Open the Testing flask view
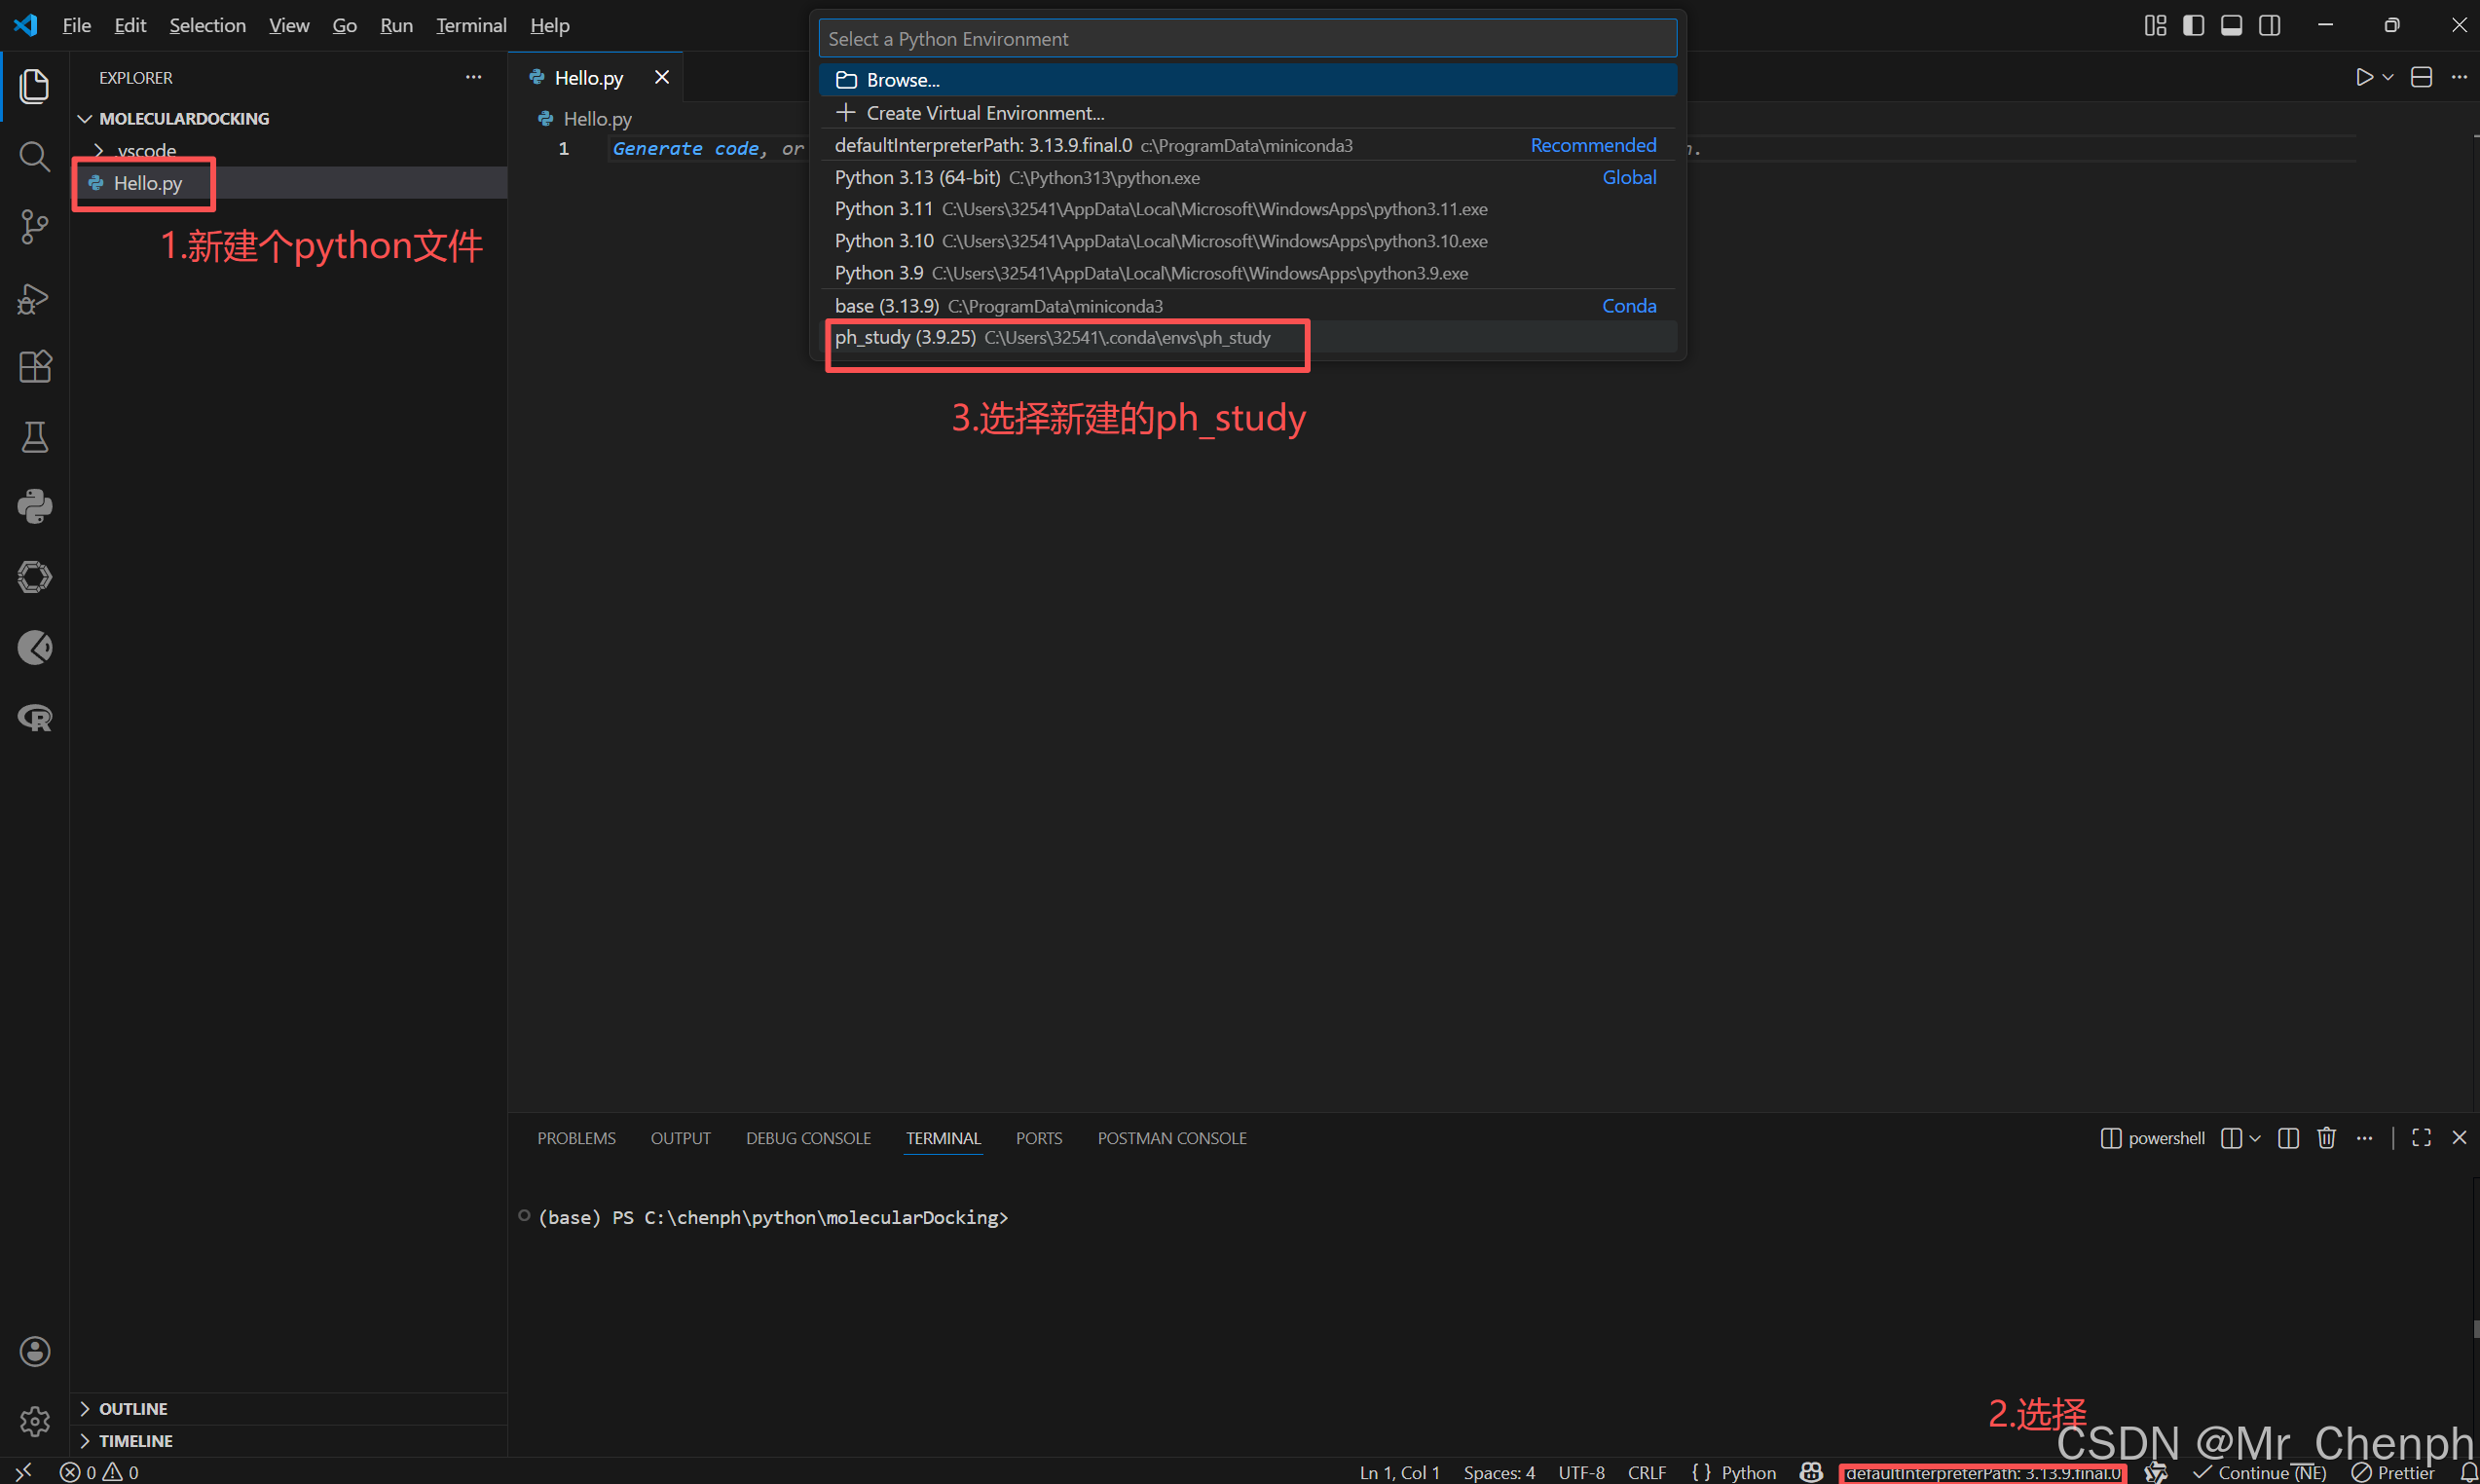 [34, 437]
